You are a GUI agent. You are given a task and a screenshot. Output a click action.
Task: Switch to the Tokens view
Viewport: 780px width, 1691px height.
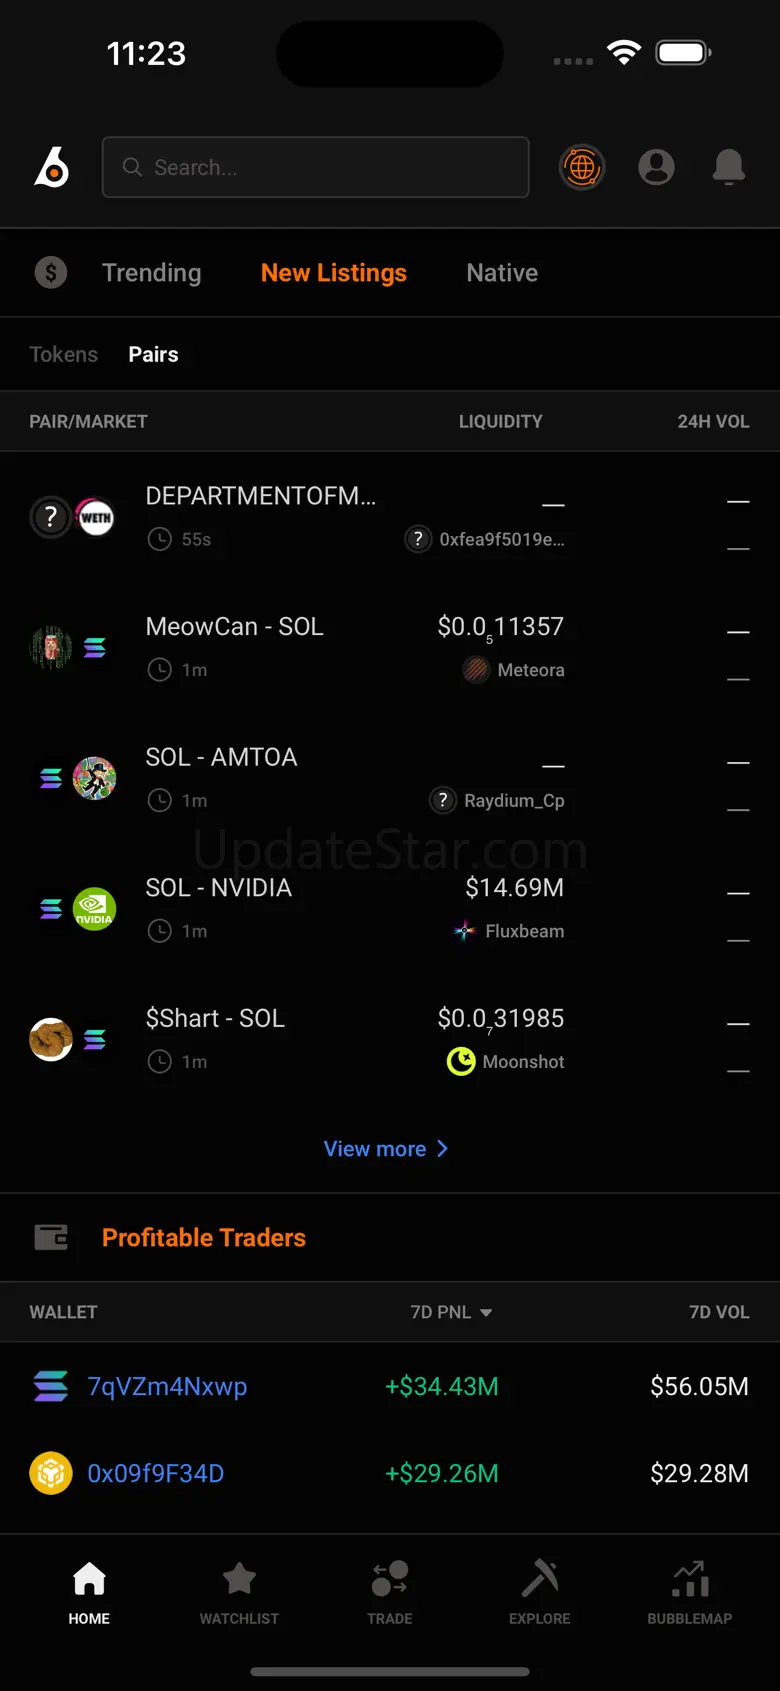(63, 354)
